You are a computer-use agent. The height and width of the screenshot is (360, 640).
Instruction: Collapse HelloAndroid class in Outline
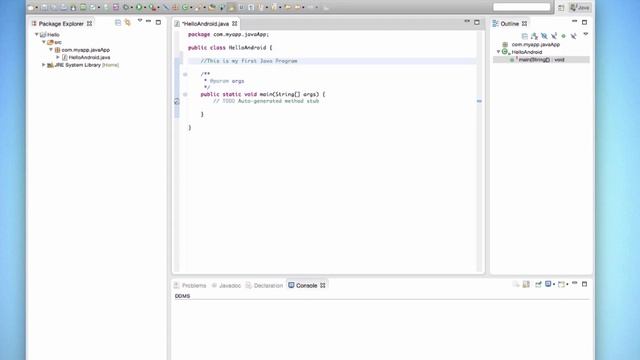tap(498, 52)
